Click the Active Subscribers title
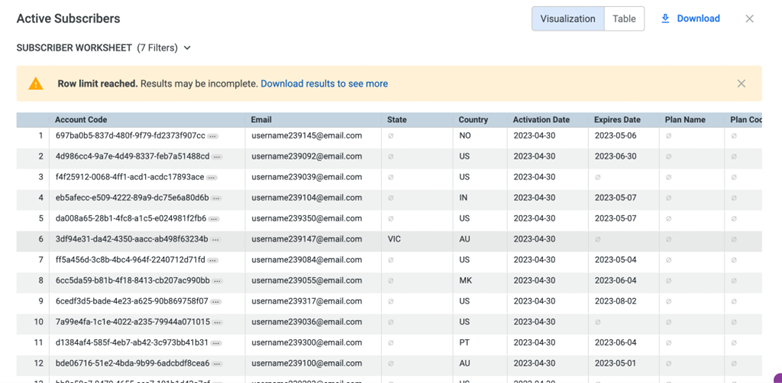782x383 pixels. pyautogui.click(x=68, y=18)
